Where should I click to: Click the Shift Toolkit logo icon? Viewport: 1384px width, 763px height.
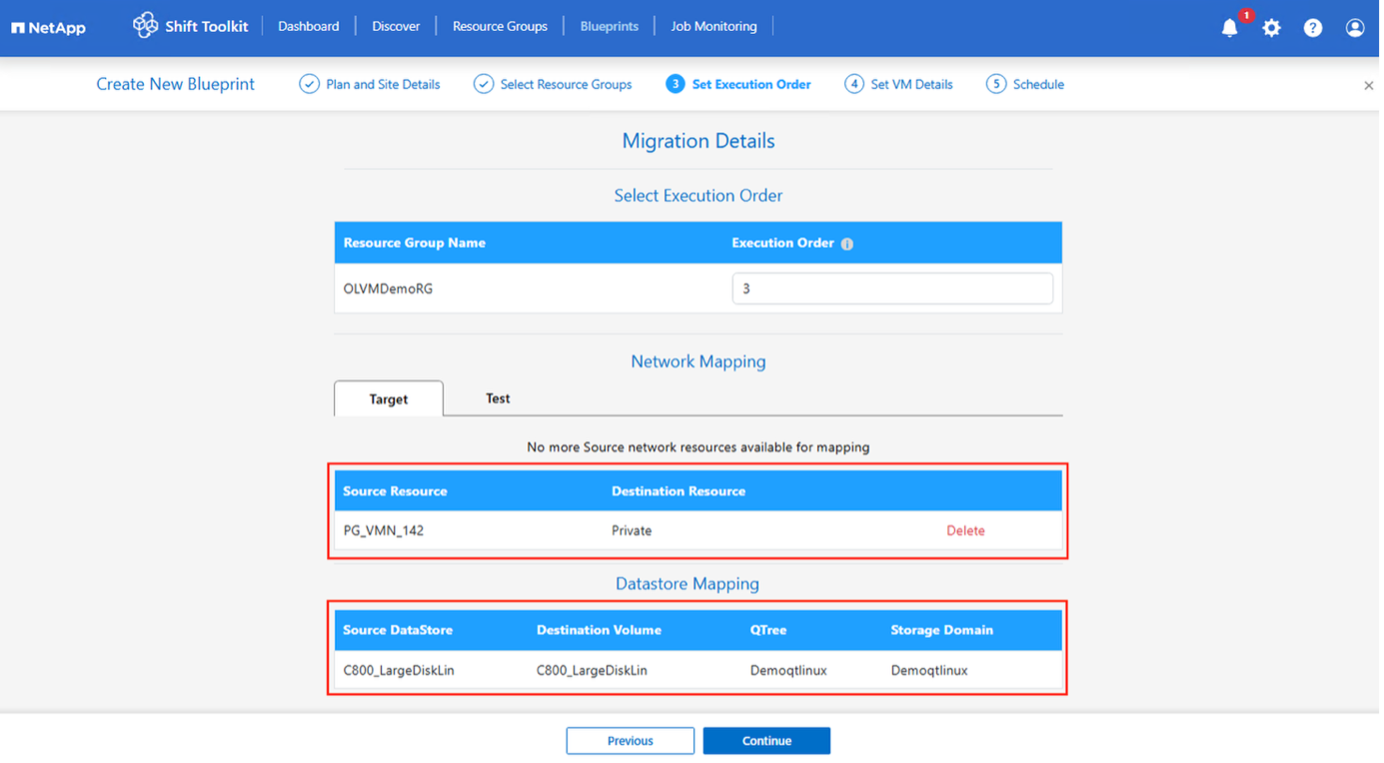tap(145, 26)
